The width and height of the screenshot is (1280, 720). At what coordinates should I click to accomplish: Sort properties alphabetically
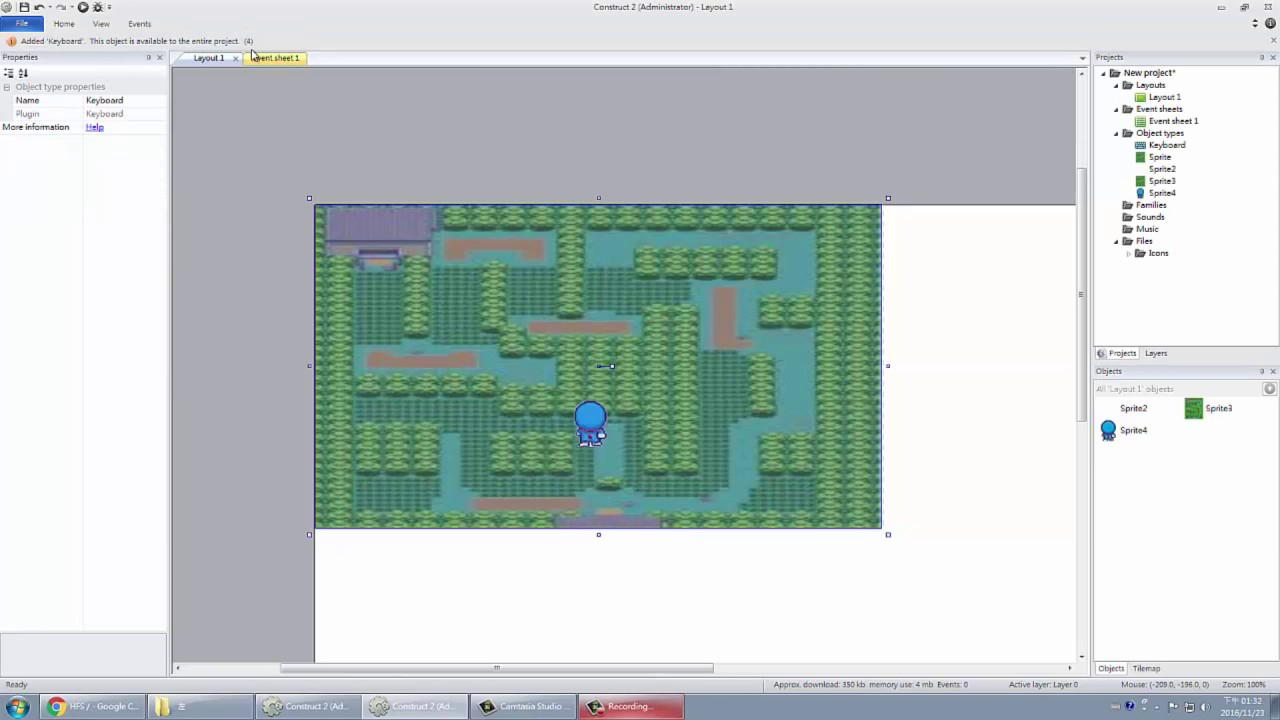click(x=23, y=73)
